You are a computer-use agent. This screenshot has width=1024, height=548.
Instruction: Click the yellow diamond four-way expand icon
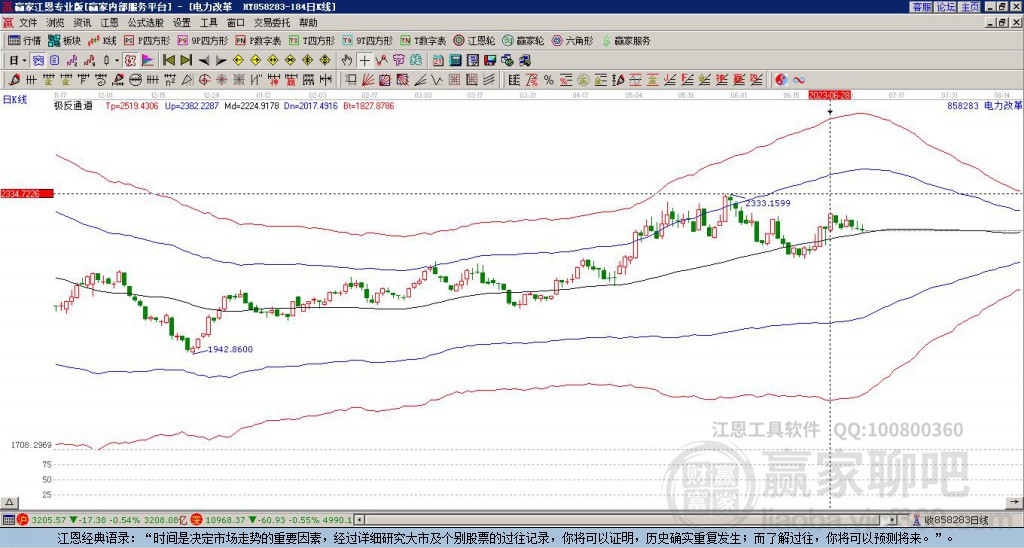[x=325, y=61]
